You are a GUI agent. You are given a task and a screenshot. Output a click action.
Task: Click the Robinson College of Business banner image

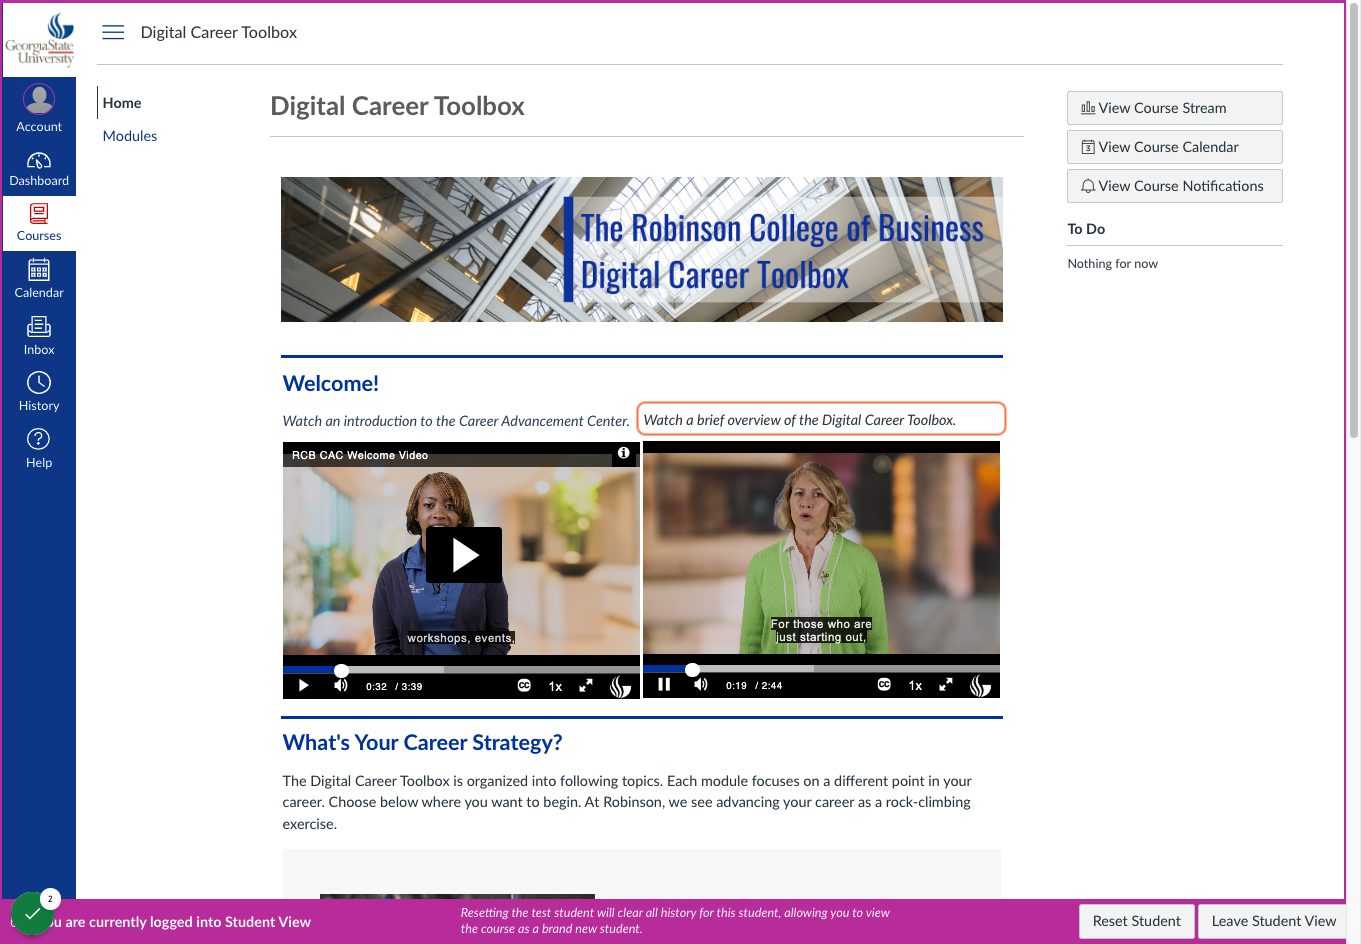click(x=642, y=249)
